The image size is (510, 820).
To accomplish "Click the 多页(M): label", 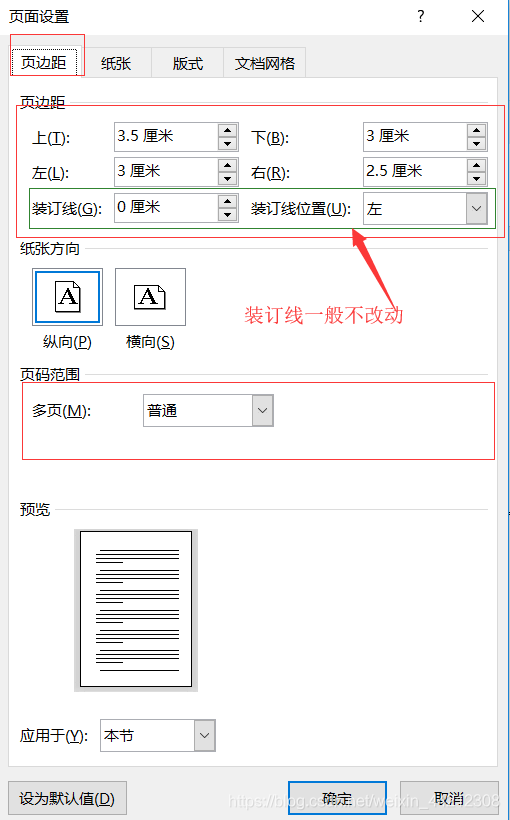I will point(61,411).
